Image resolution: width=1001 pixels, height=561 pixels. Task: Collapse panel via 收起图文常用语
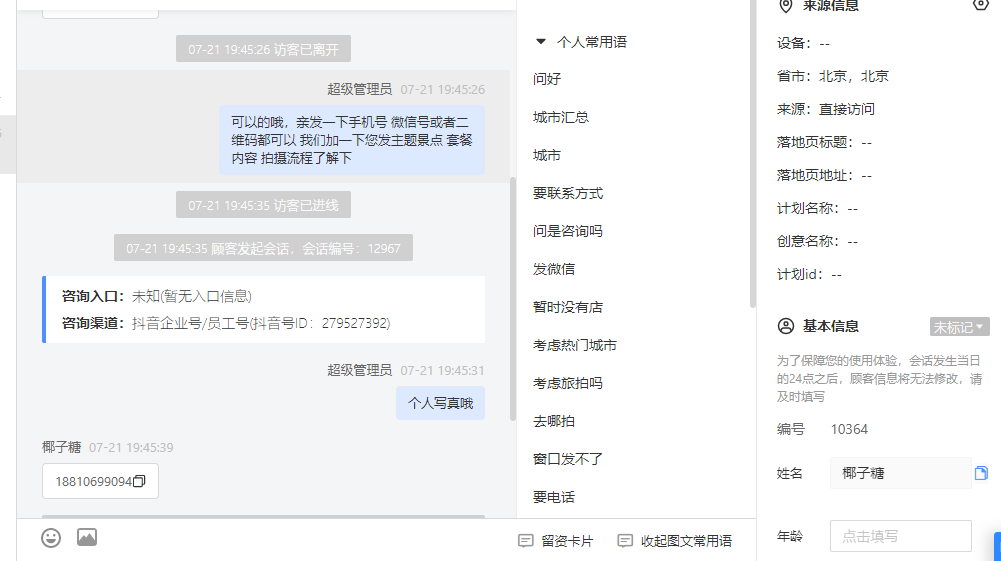[x=675, y=541]
